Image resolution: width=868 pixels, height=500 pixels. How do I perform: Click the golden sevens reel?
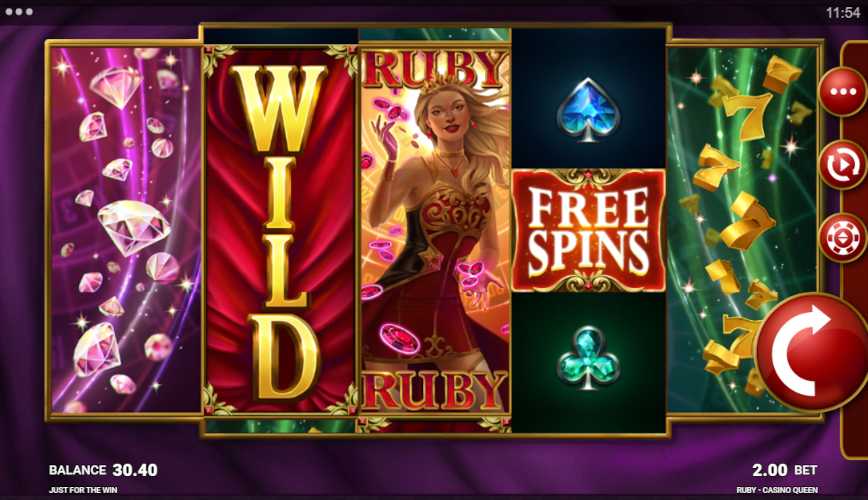742,230
